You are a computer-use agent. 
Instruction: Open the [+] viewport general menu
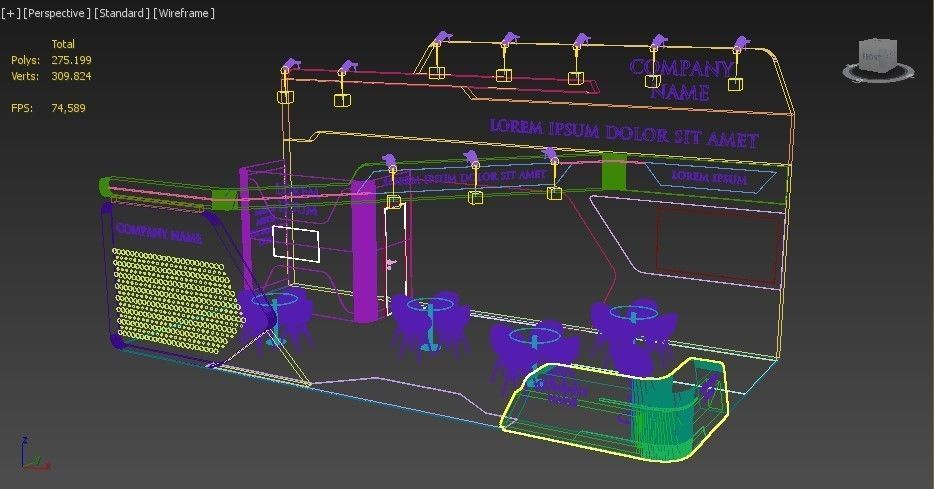[x=11, y=13]
